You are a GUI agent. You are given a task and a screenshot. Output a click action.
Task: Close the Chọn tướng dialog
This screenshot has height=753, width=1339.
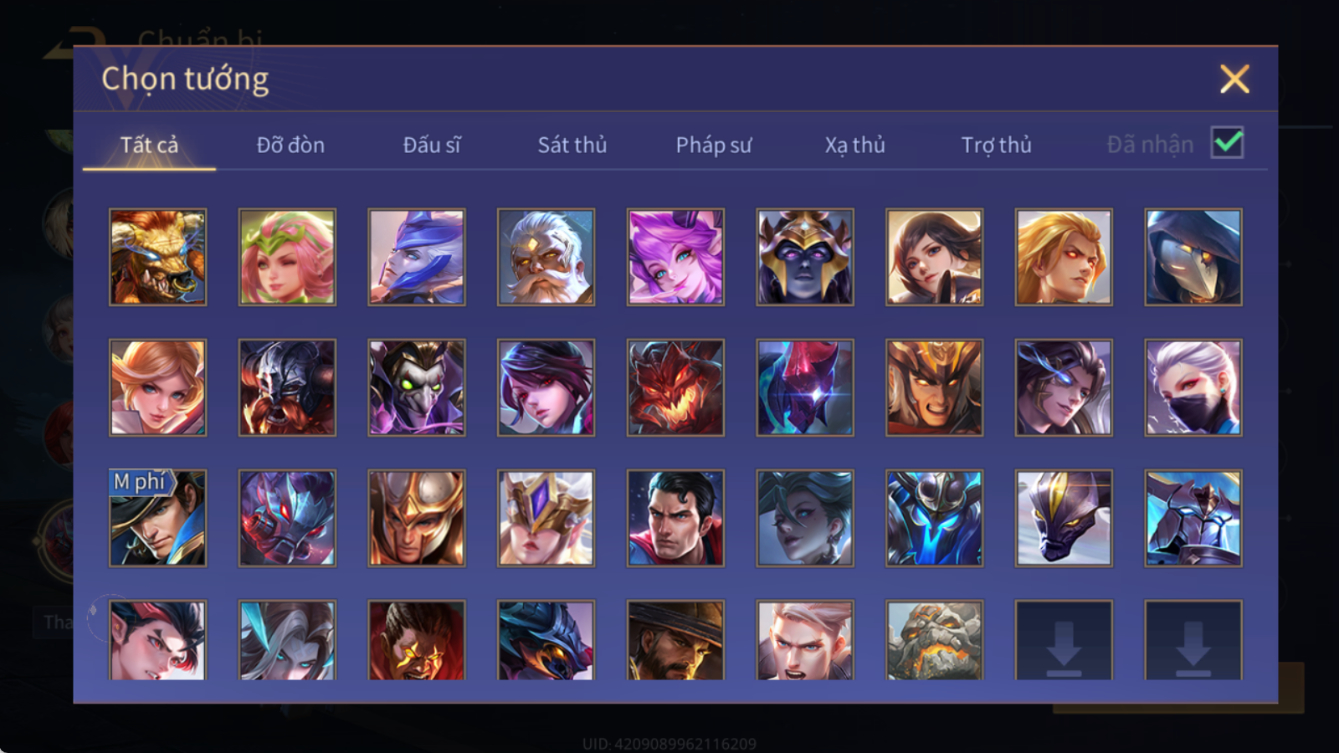tap(1235, 79)
